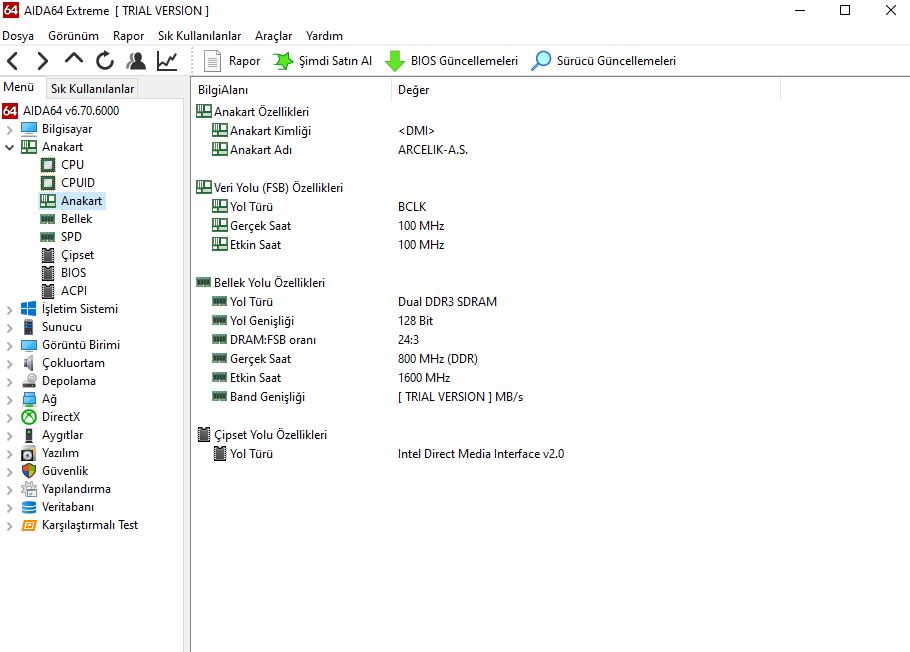Viewport: 910px width, 652px height.
Task: Expand the Depolama tree node
Action: tap(9, 381)
